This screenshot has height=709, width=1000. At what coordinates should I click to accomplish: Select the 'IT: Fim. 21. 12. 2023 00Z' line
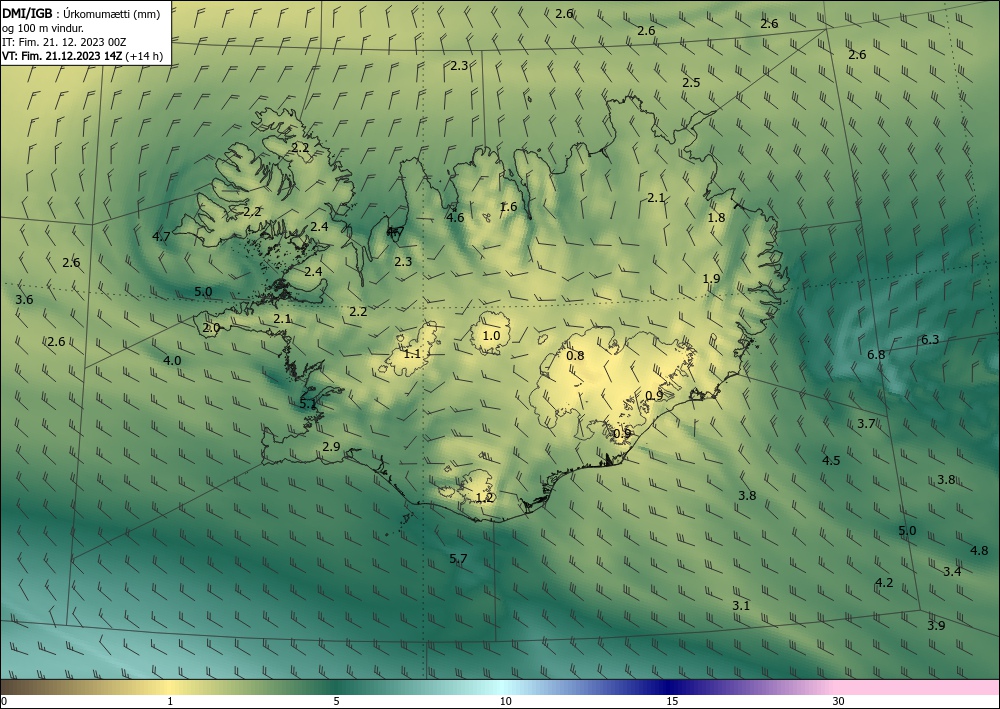click(x=64, y=42)
